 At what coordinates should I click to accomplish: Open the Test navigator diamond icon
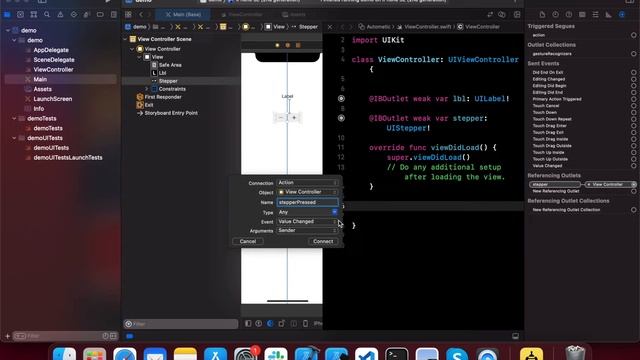point(73,15)
